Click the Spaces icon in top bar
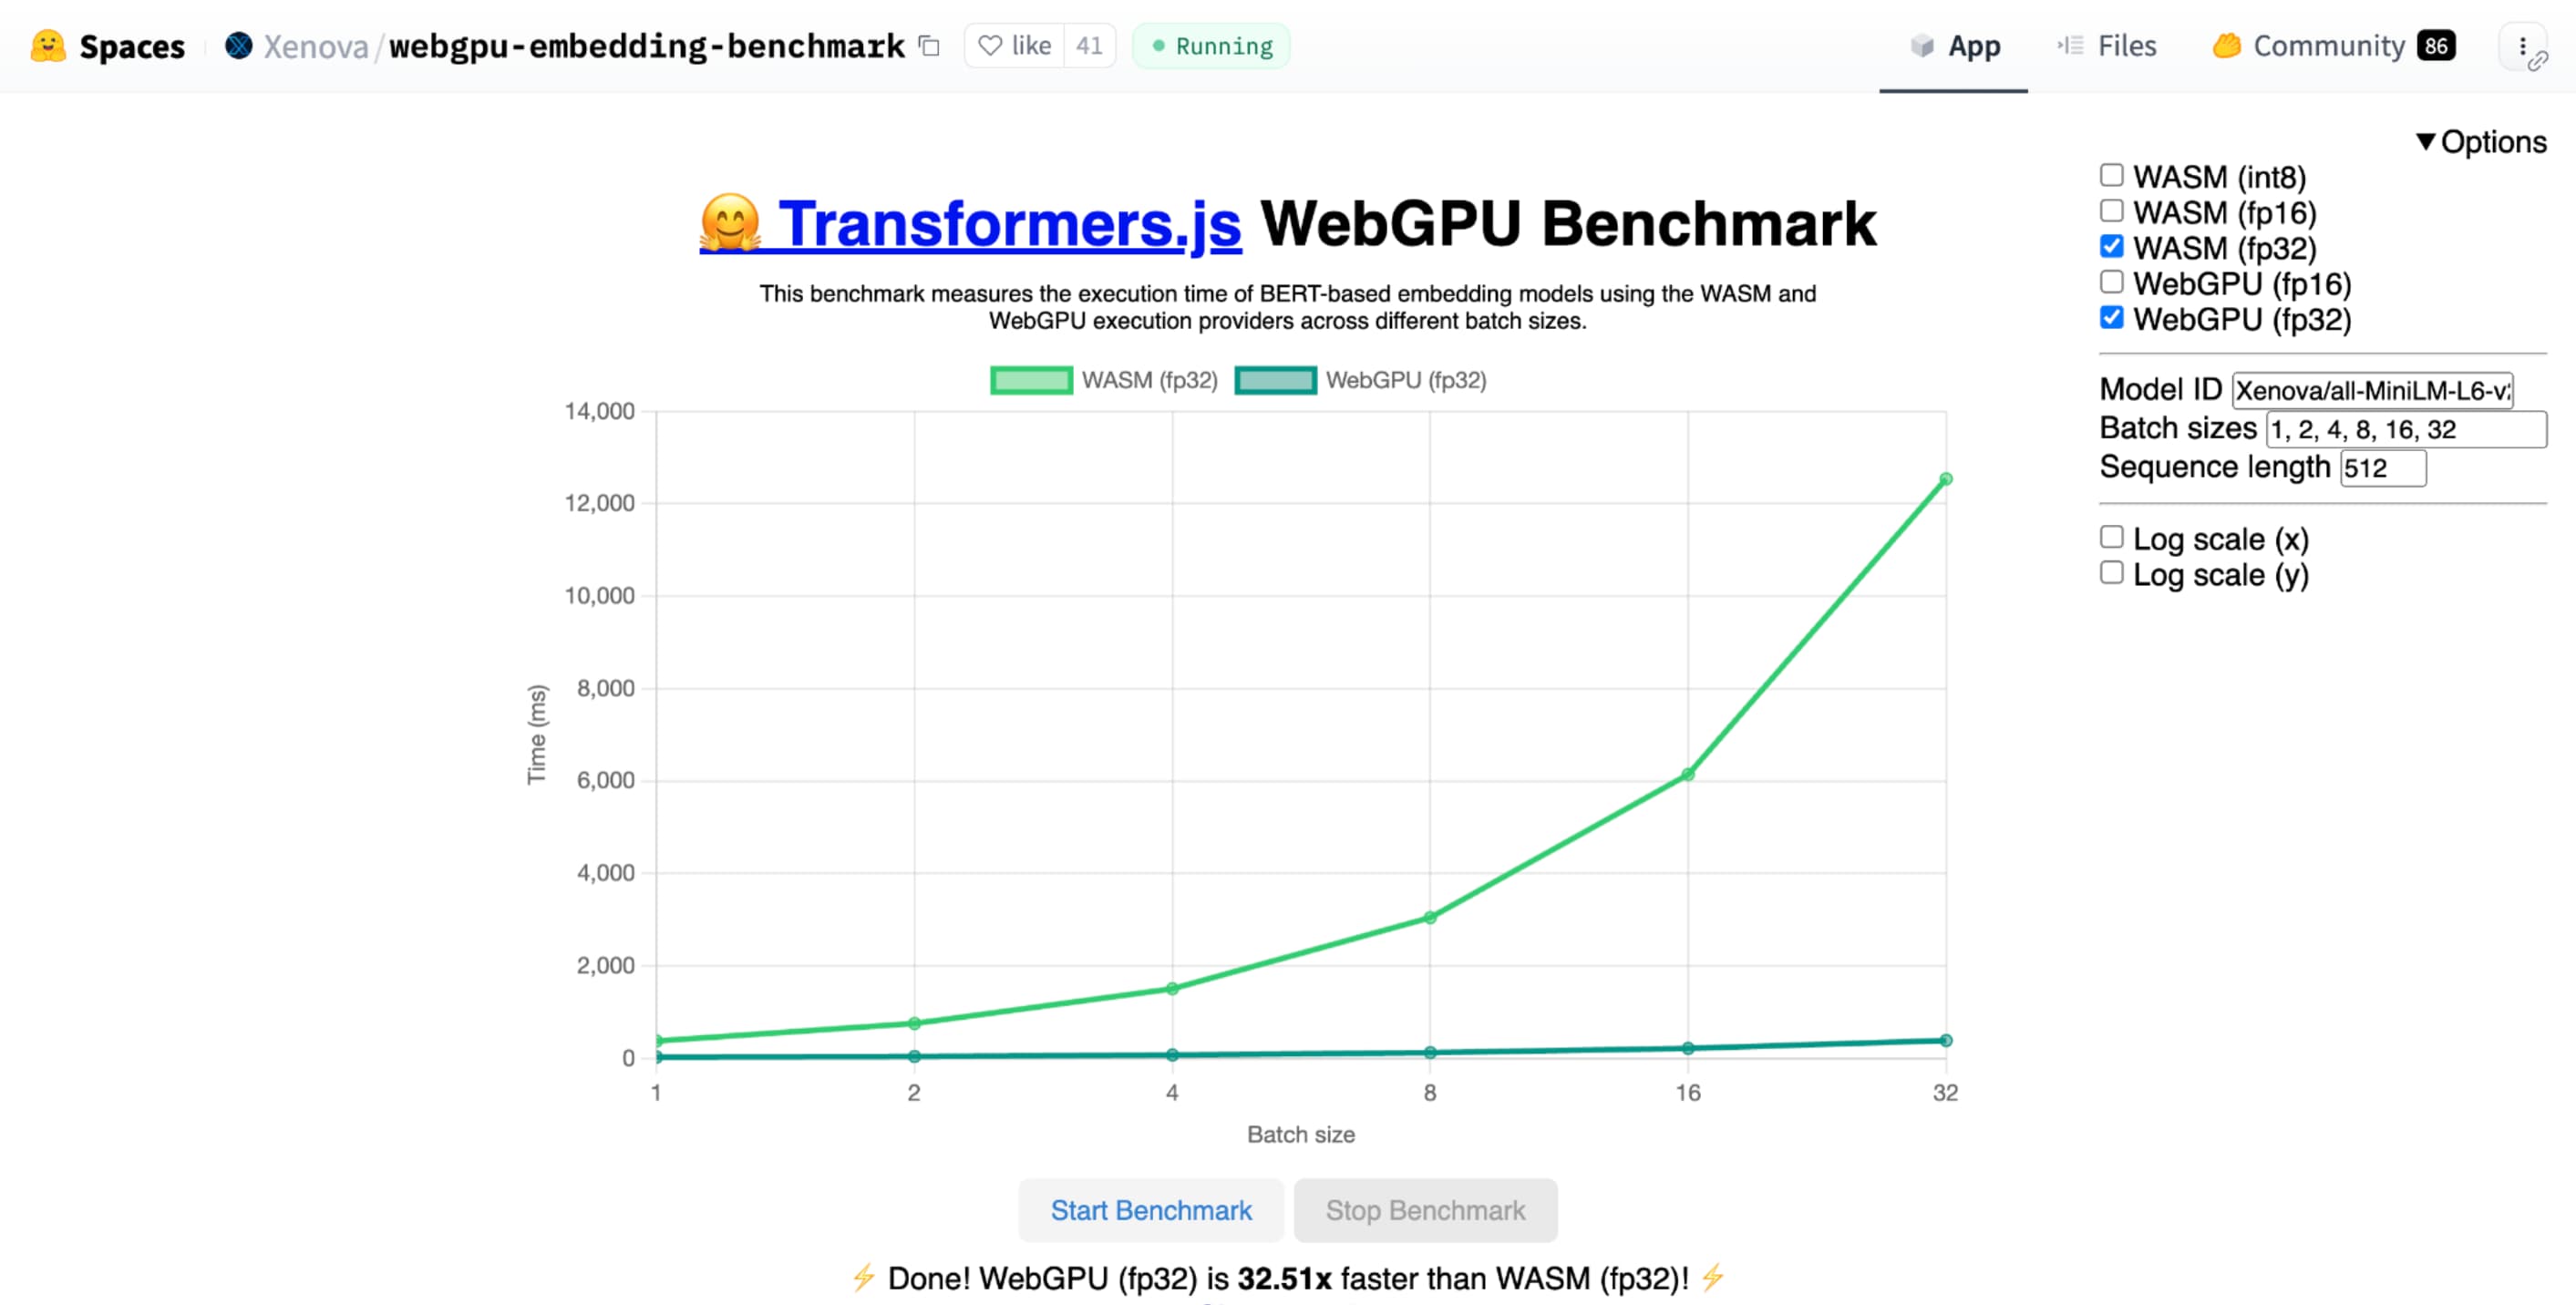The image size is (2576, 1305). coord(45,45)
